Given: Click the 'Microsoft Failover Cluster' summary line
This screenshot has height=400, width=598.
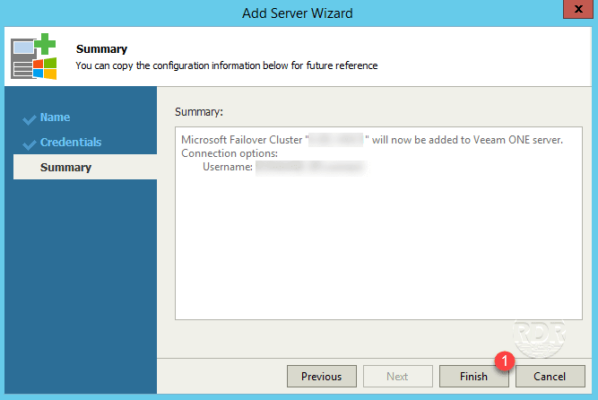Looking at the screenshot, I should tap(372, 140).
